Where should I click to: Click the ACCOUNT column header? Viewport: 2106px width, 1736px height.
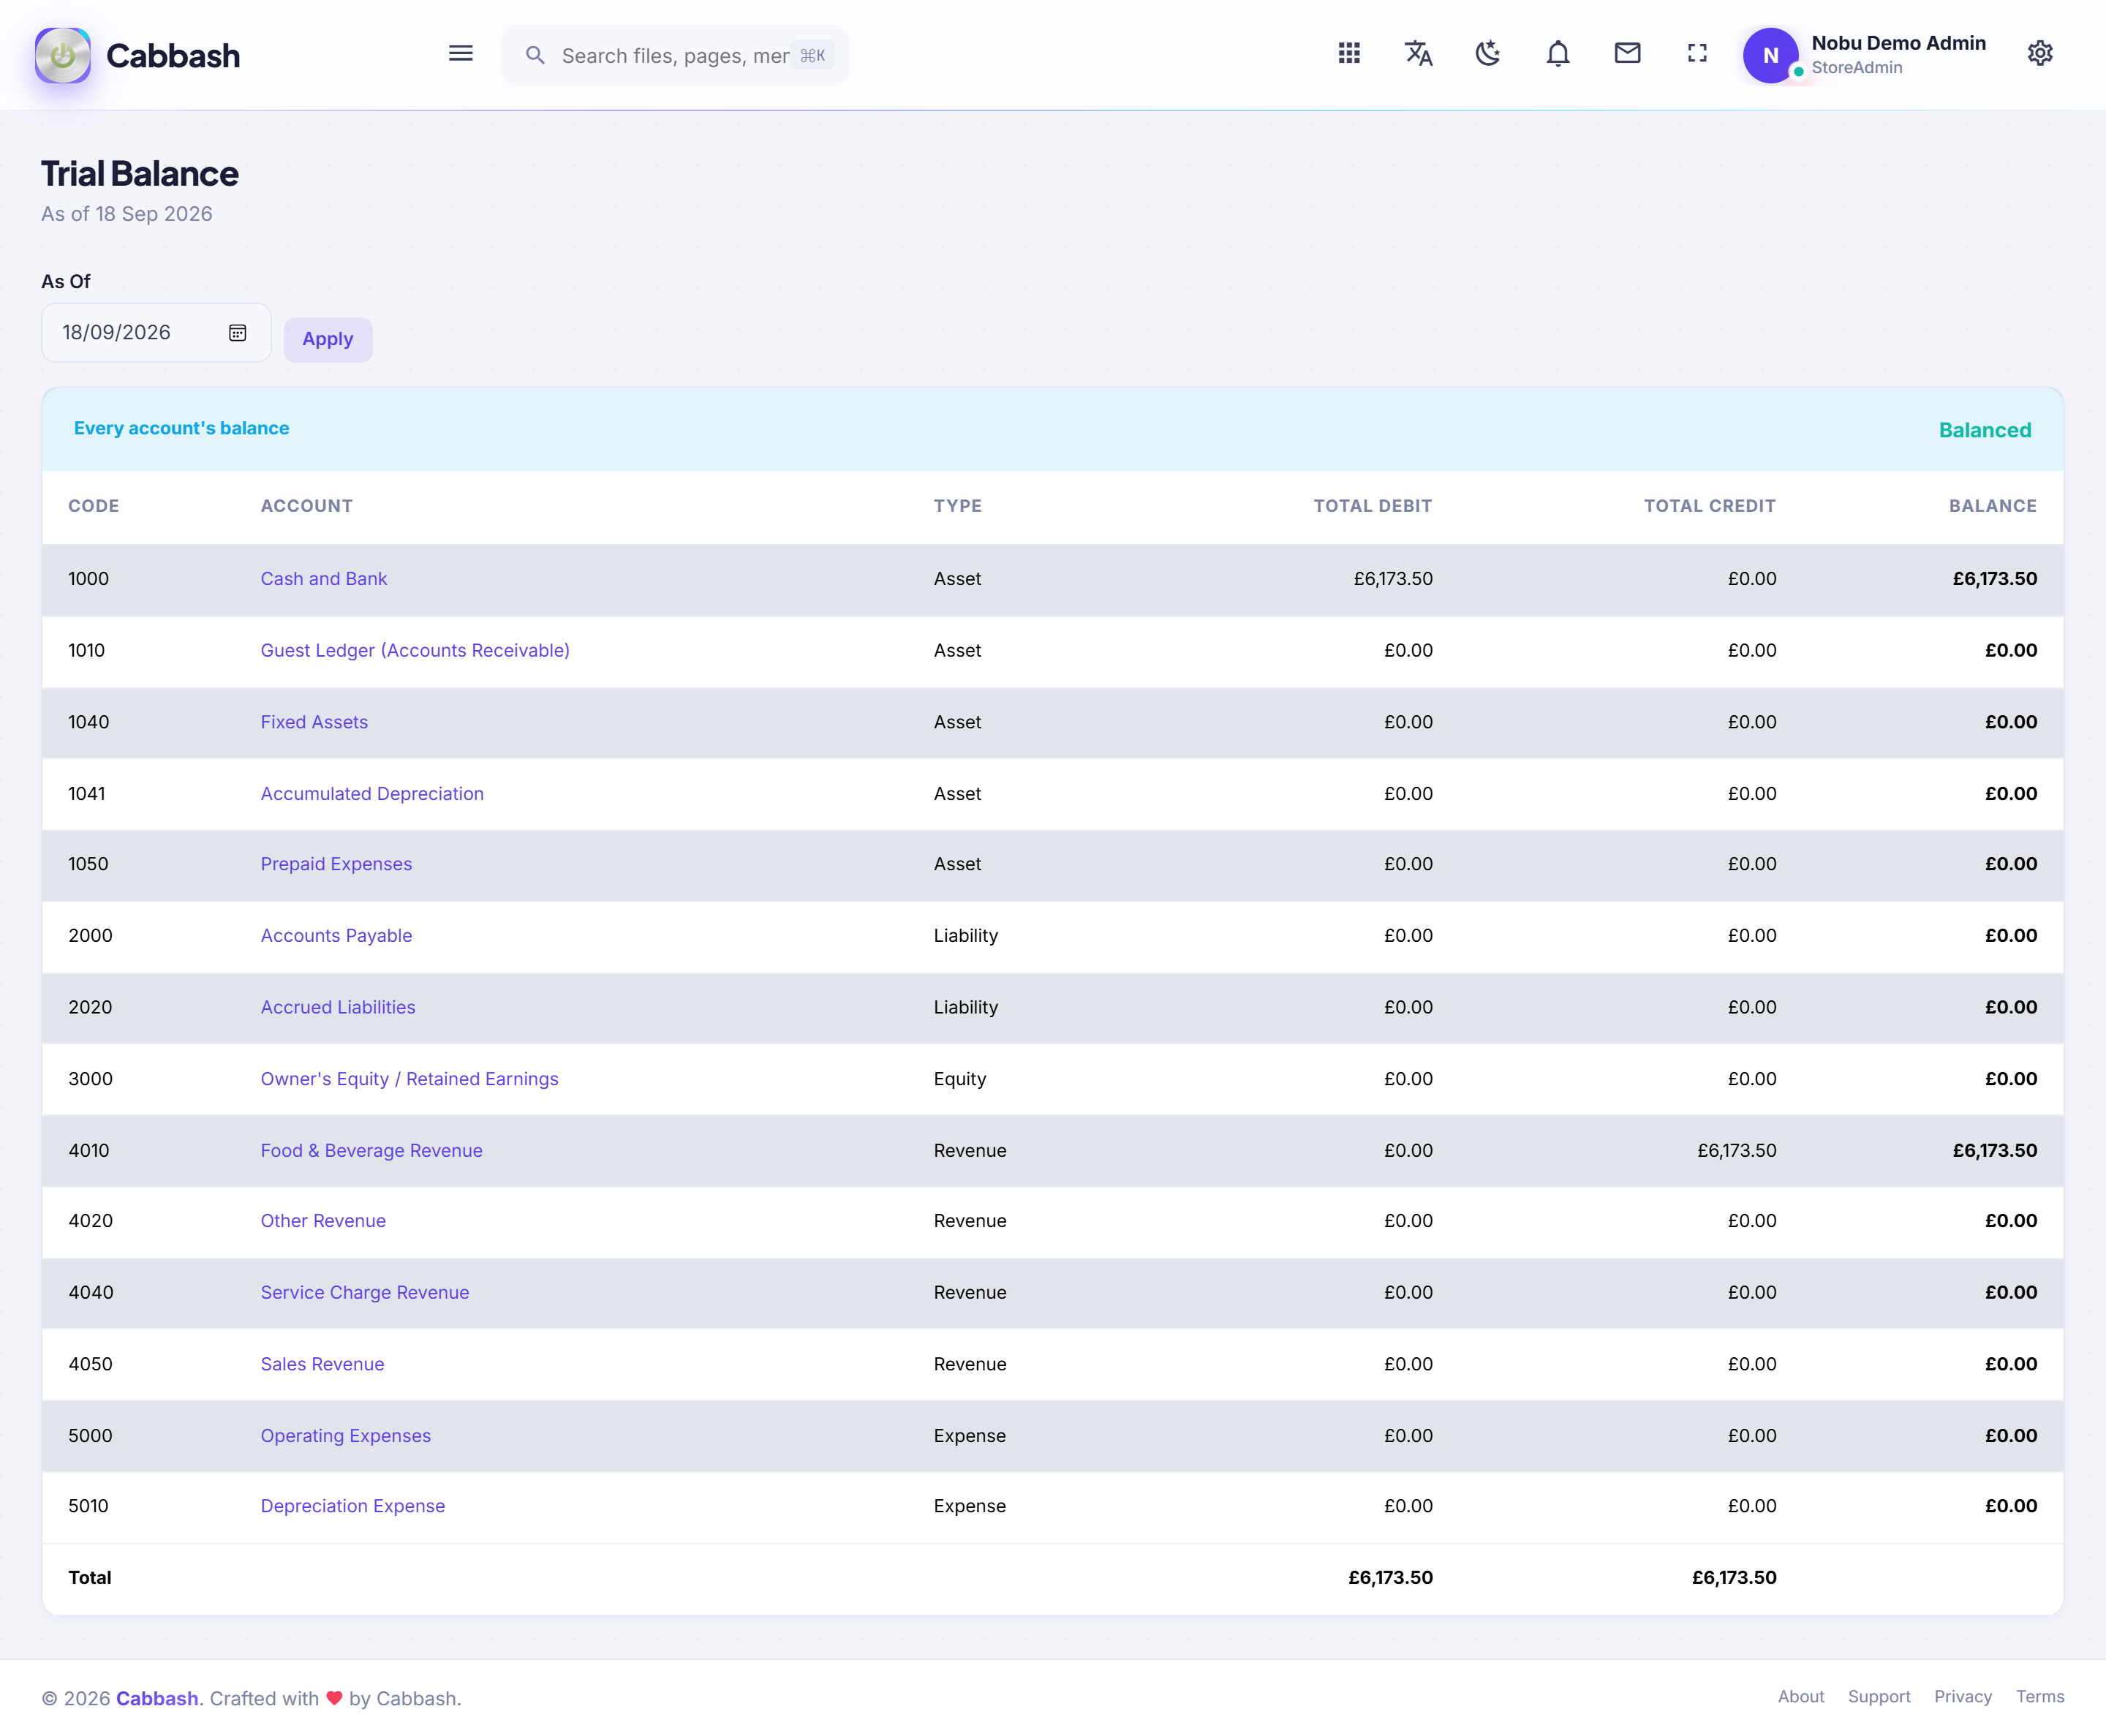[306, 506]
